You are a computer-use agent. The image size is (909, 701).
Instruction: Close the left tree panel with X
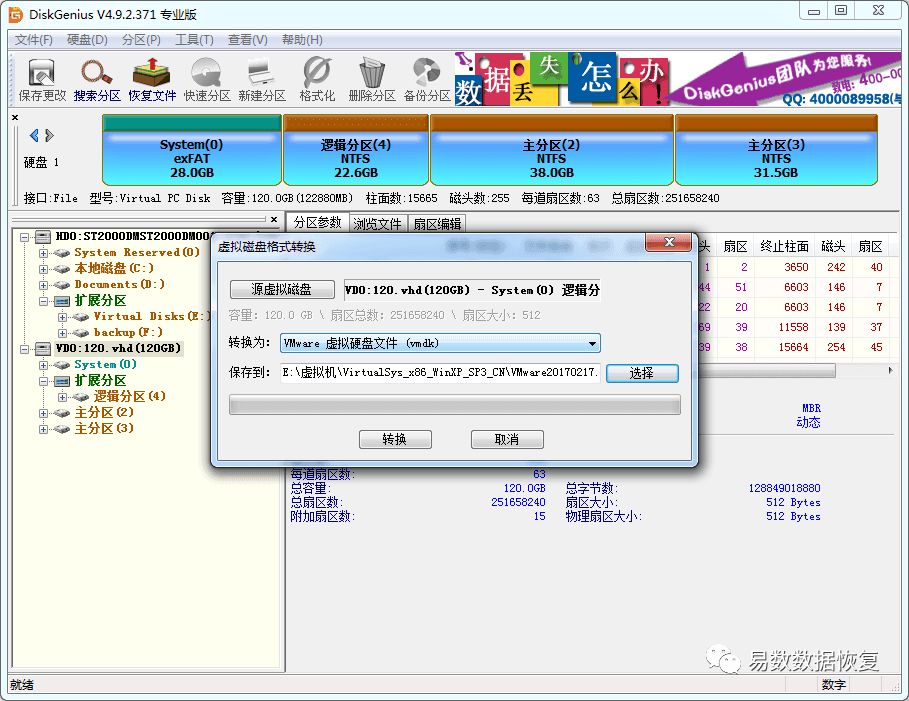tap(274, 219)
